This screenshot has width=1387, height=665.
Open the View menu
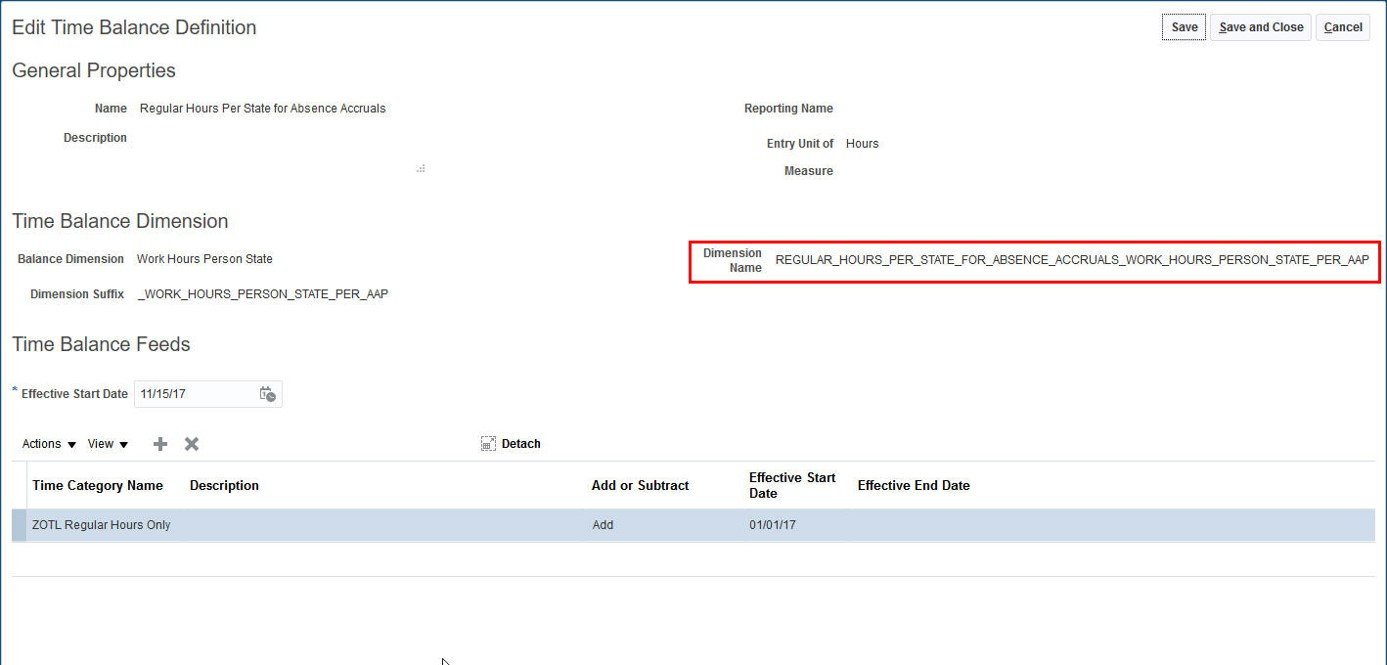107,443
